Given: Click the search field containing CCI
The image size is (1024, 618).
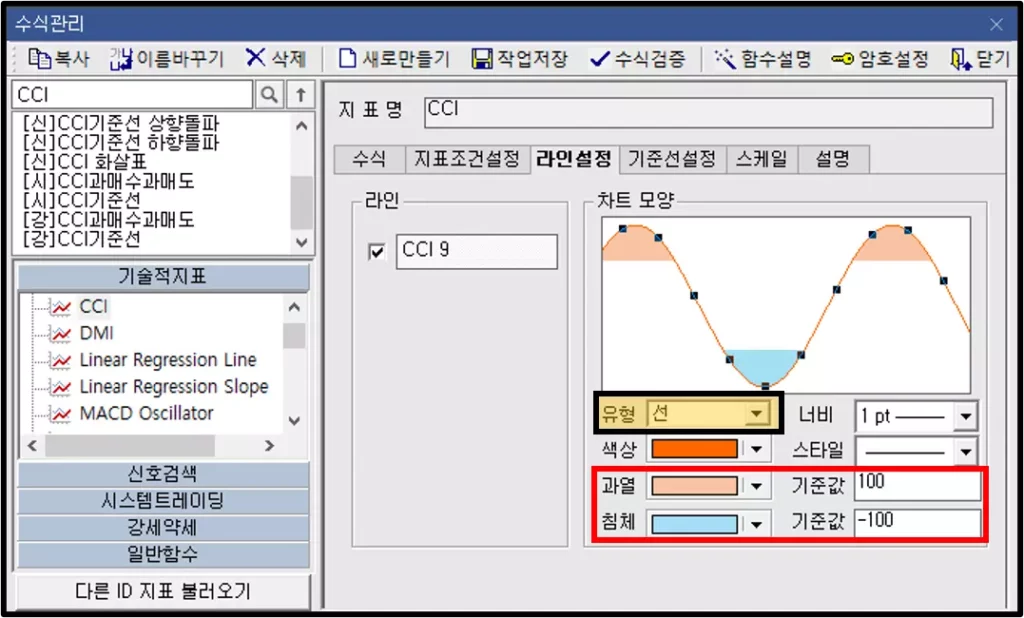Looking at the screenshot, I should coord(133,95).
